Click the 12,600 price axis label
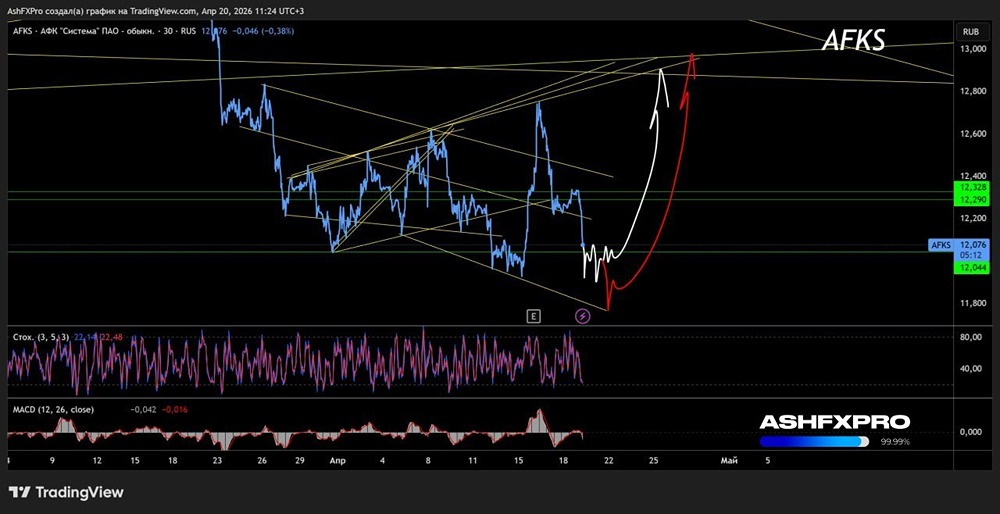Viewport: 1000px width, 514px height. click(x=973, y=134)
